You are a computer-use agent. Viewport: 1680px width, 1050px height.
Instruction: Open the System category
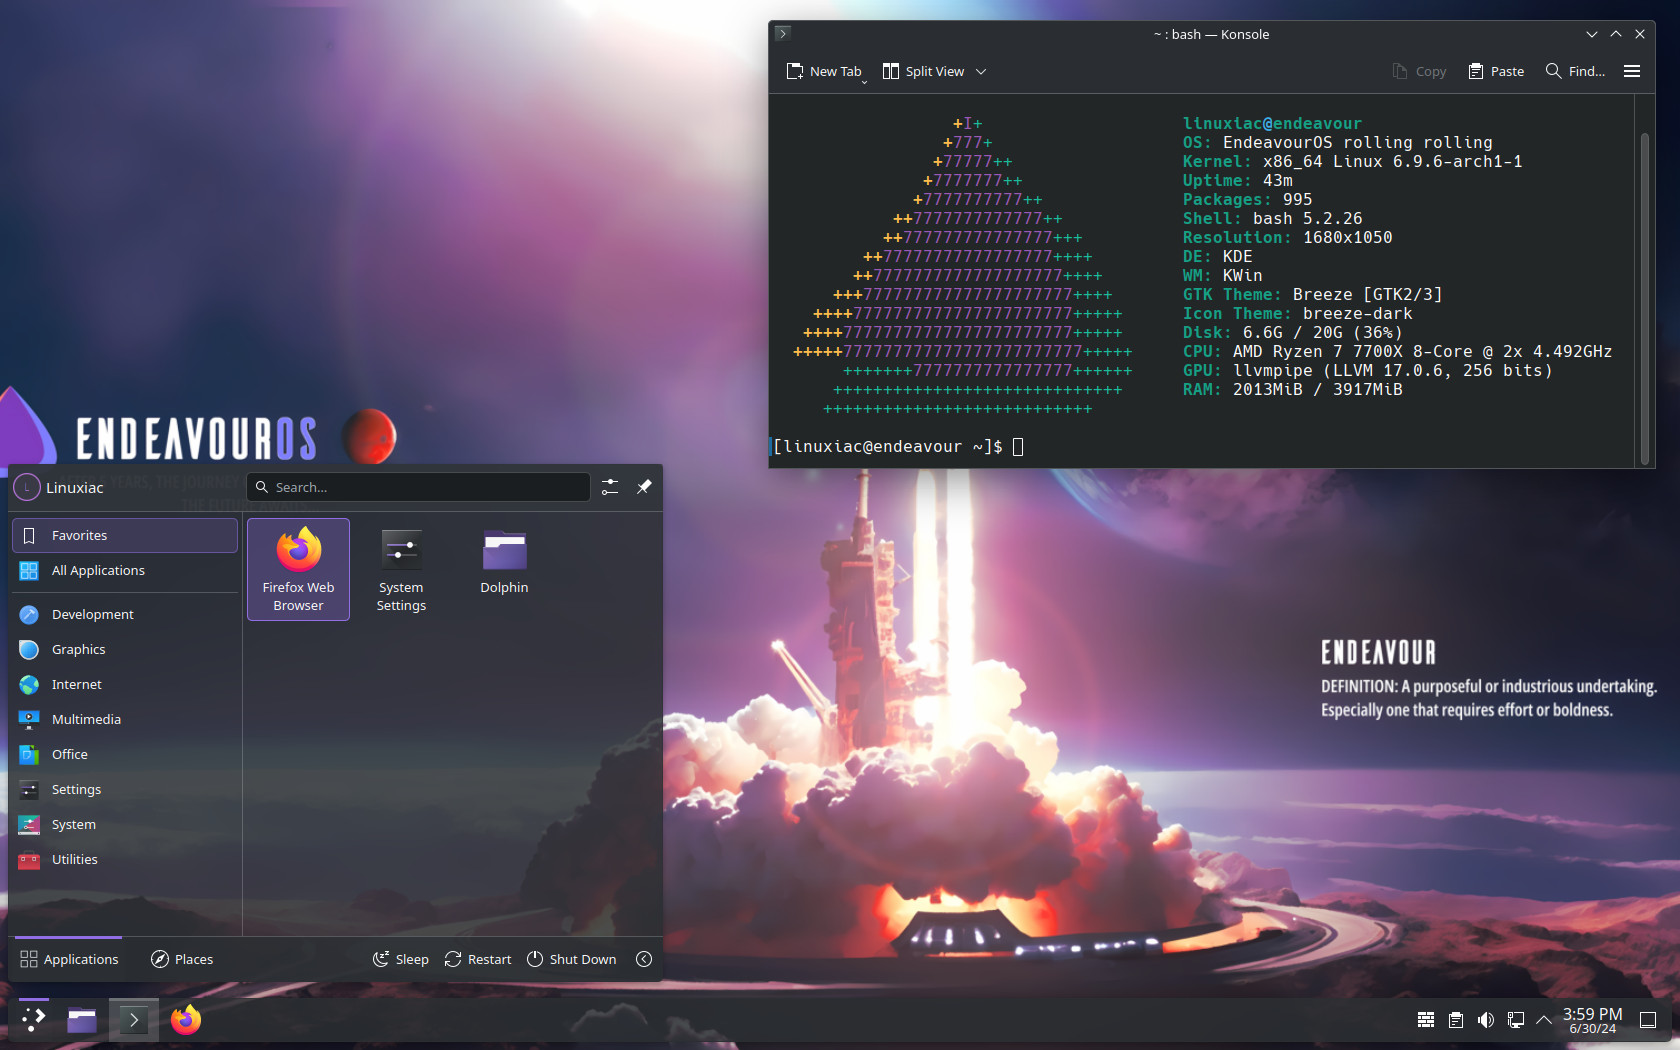(125, 824)
